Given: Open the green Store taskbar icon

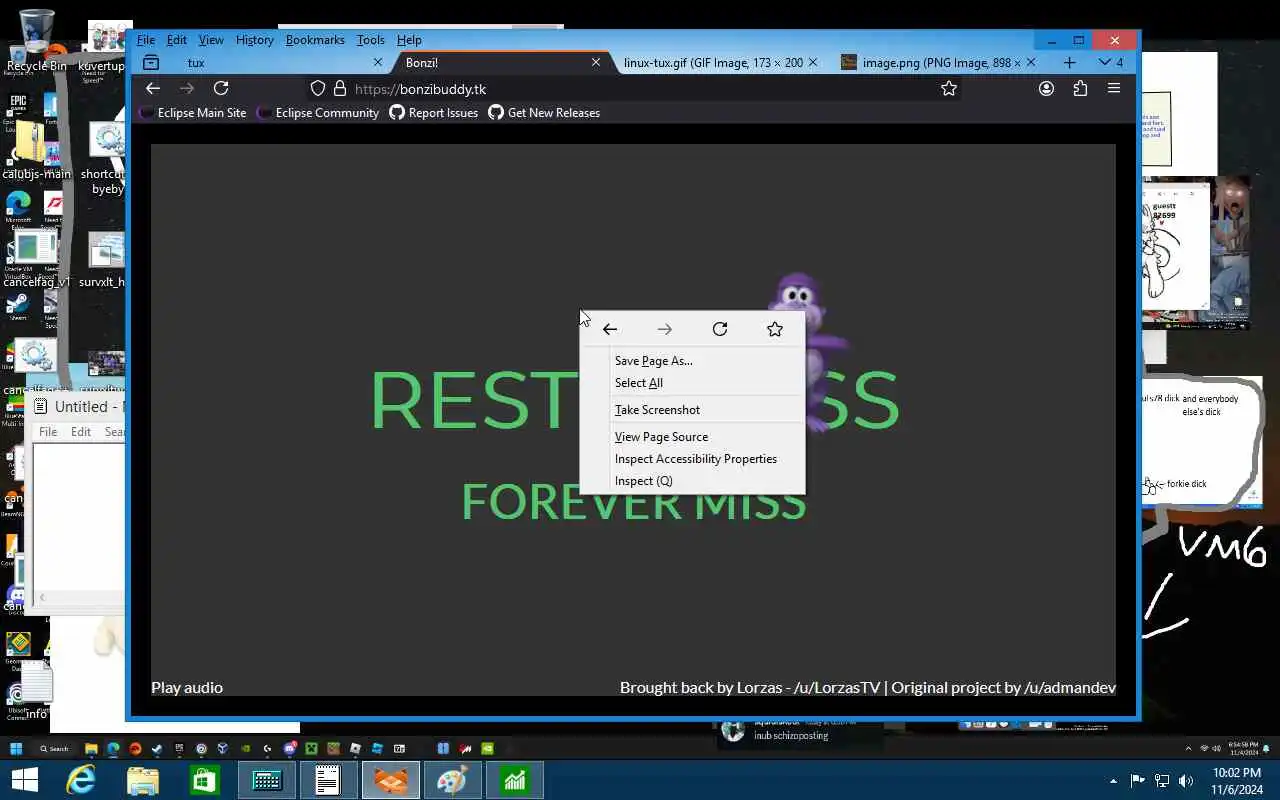Looking at the screenshot, I should click(x=205, y=780).
